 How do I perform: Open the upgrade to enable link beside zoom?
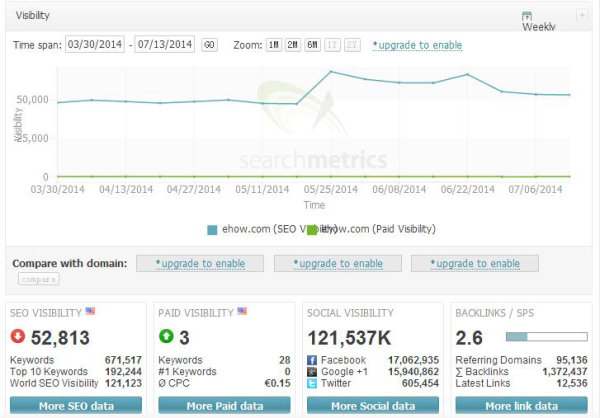point(417,45)
